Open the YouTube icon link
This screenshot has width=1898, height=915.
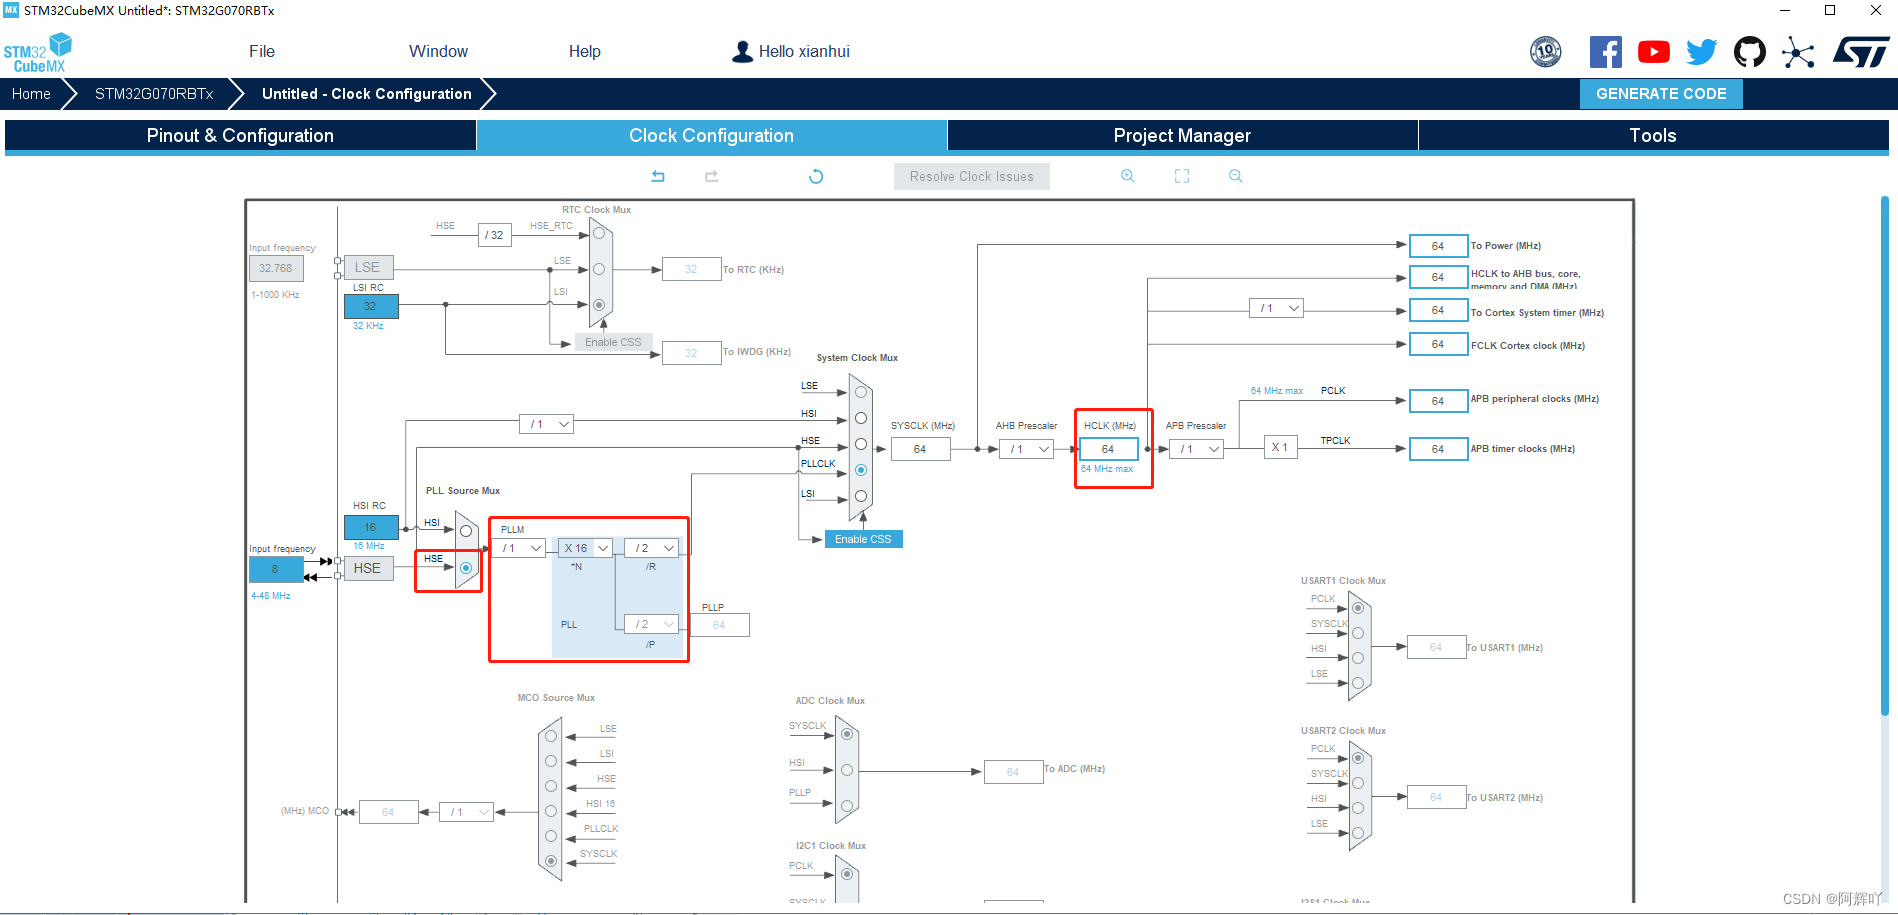click(x=1654, y=52)
